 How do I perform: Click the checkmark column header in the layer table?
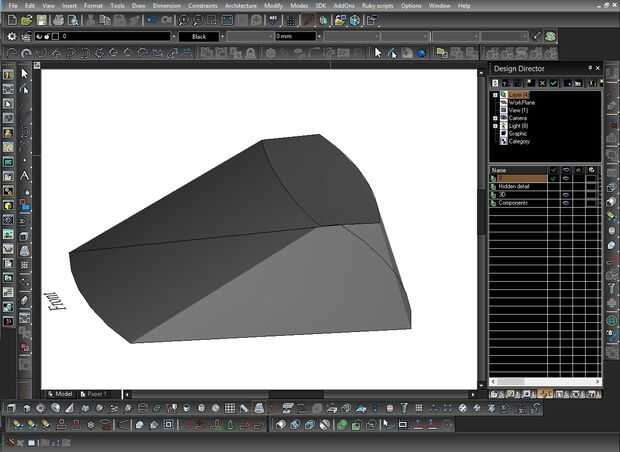[x=553, y=170]
